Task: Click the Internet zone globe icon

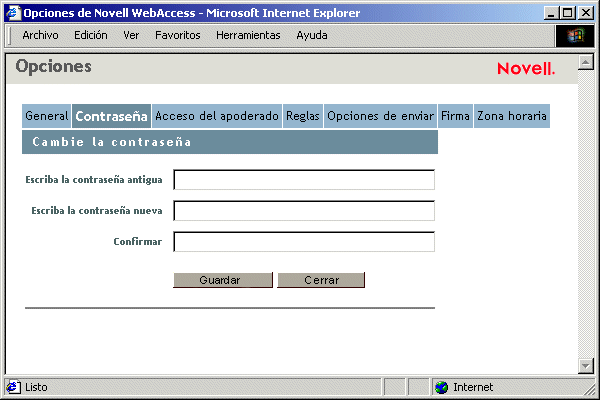Action: 442,387
